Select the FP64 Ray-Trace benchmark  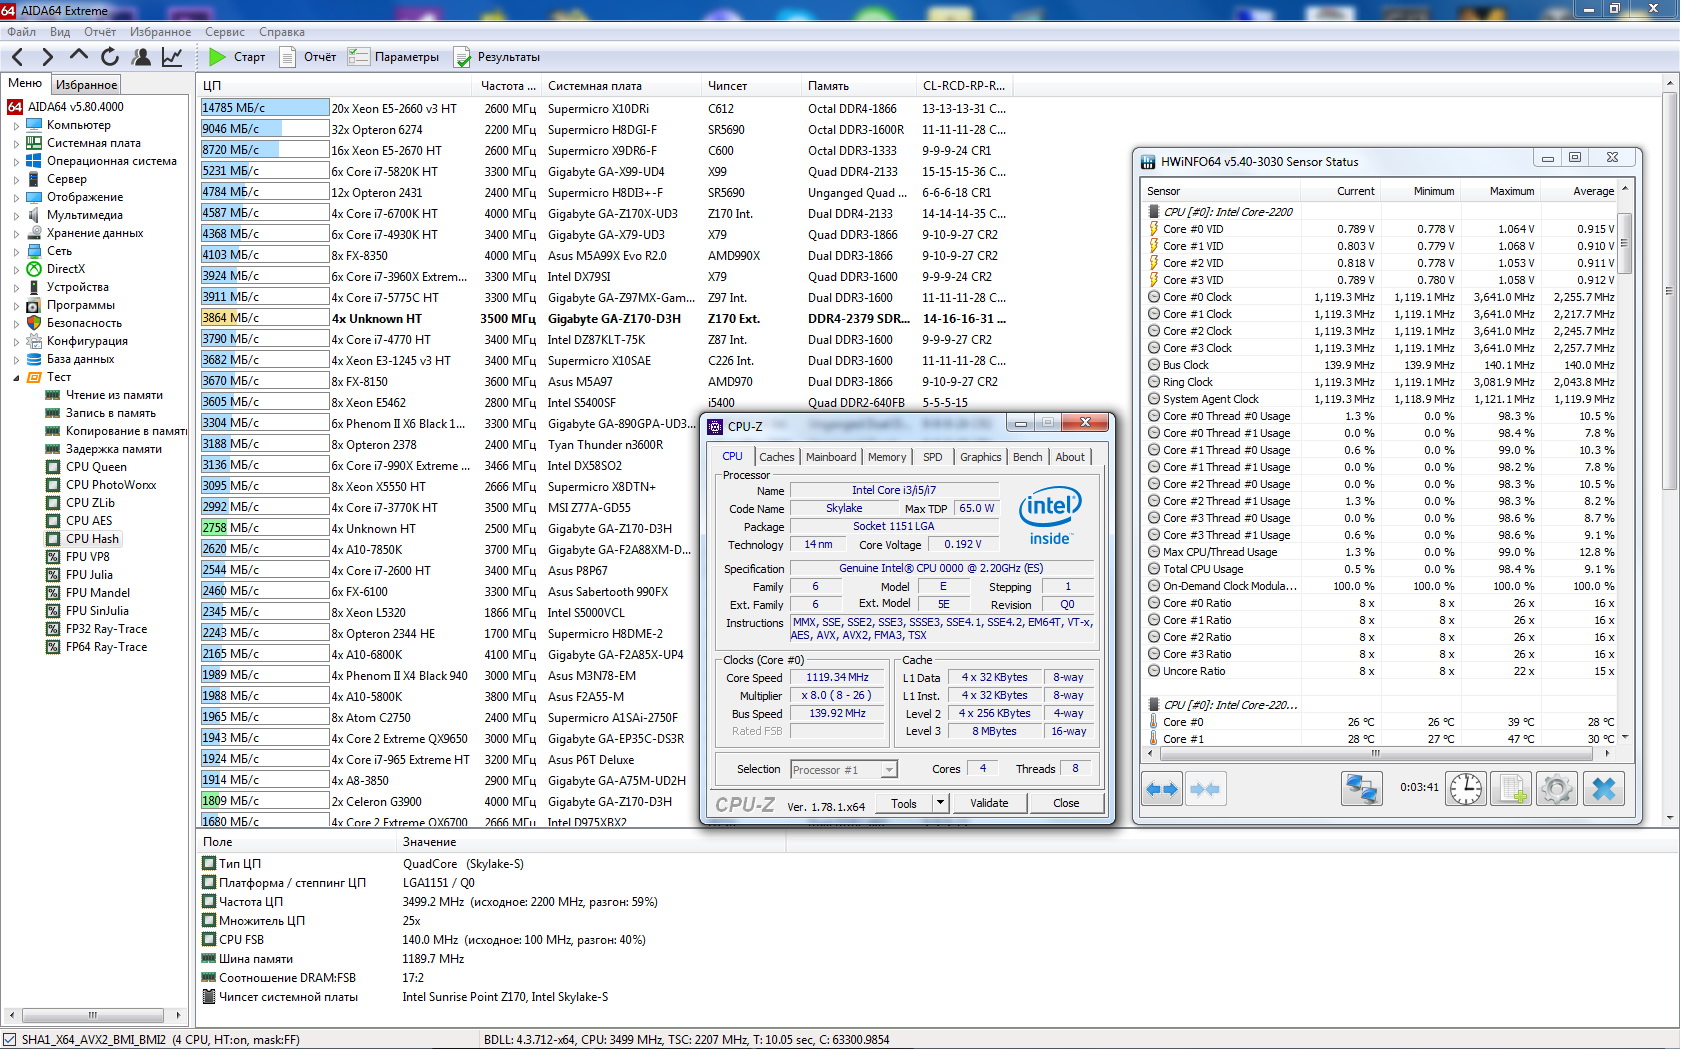click(106, 647)
